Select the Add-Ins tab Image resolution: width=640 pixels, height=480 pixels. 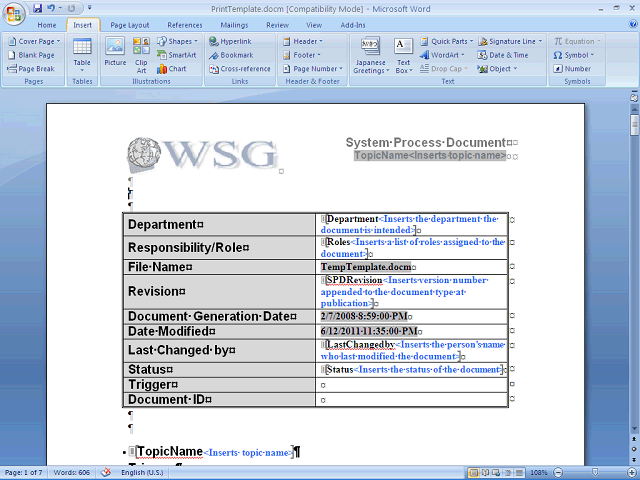point(353,25)
